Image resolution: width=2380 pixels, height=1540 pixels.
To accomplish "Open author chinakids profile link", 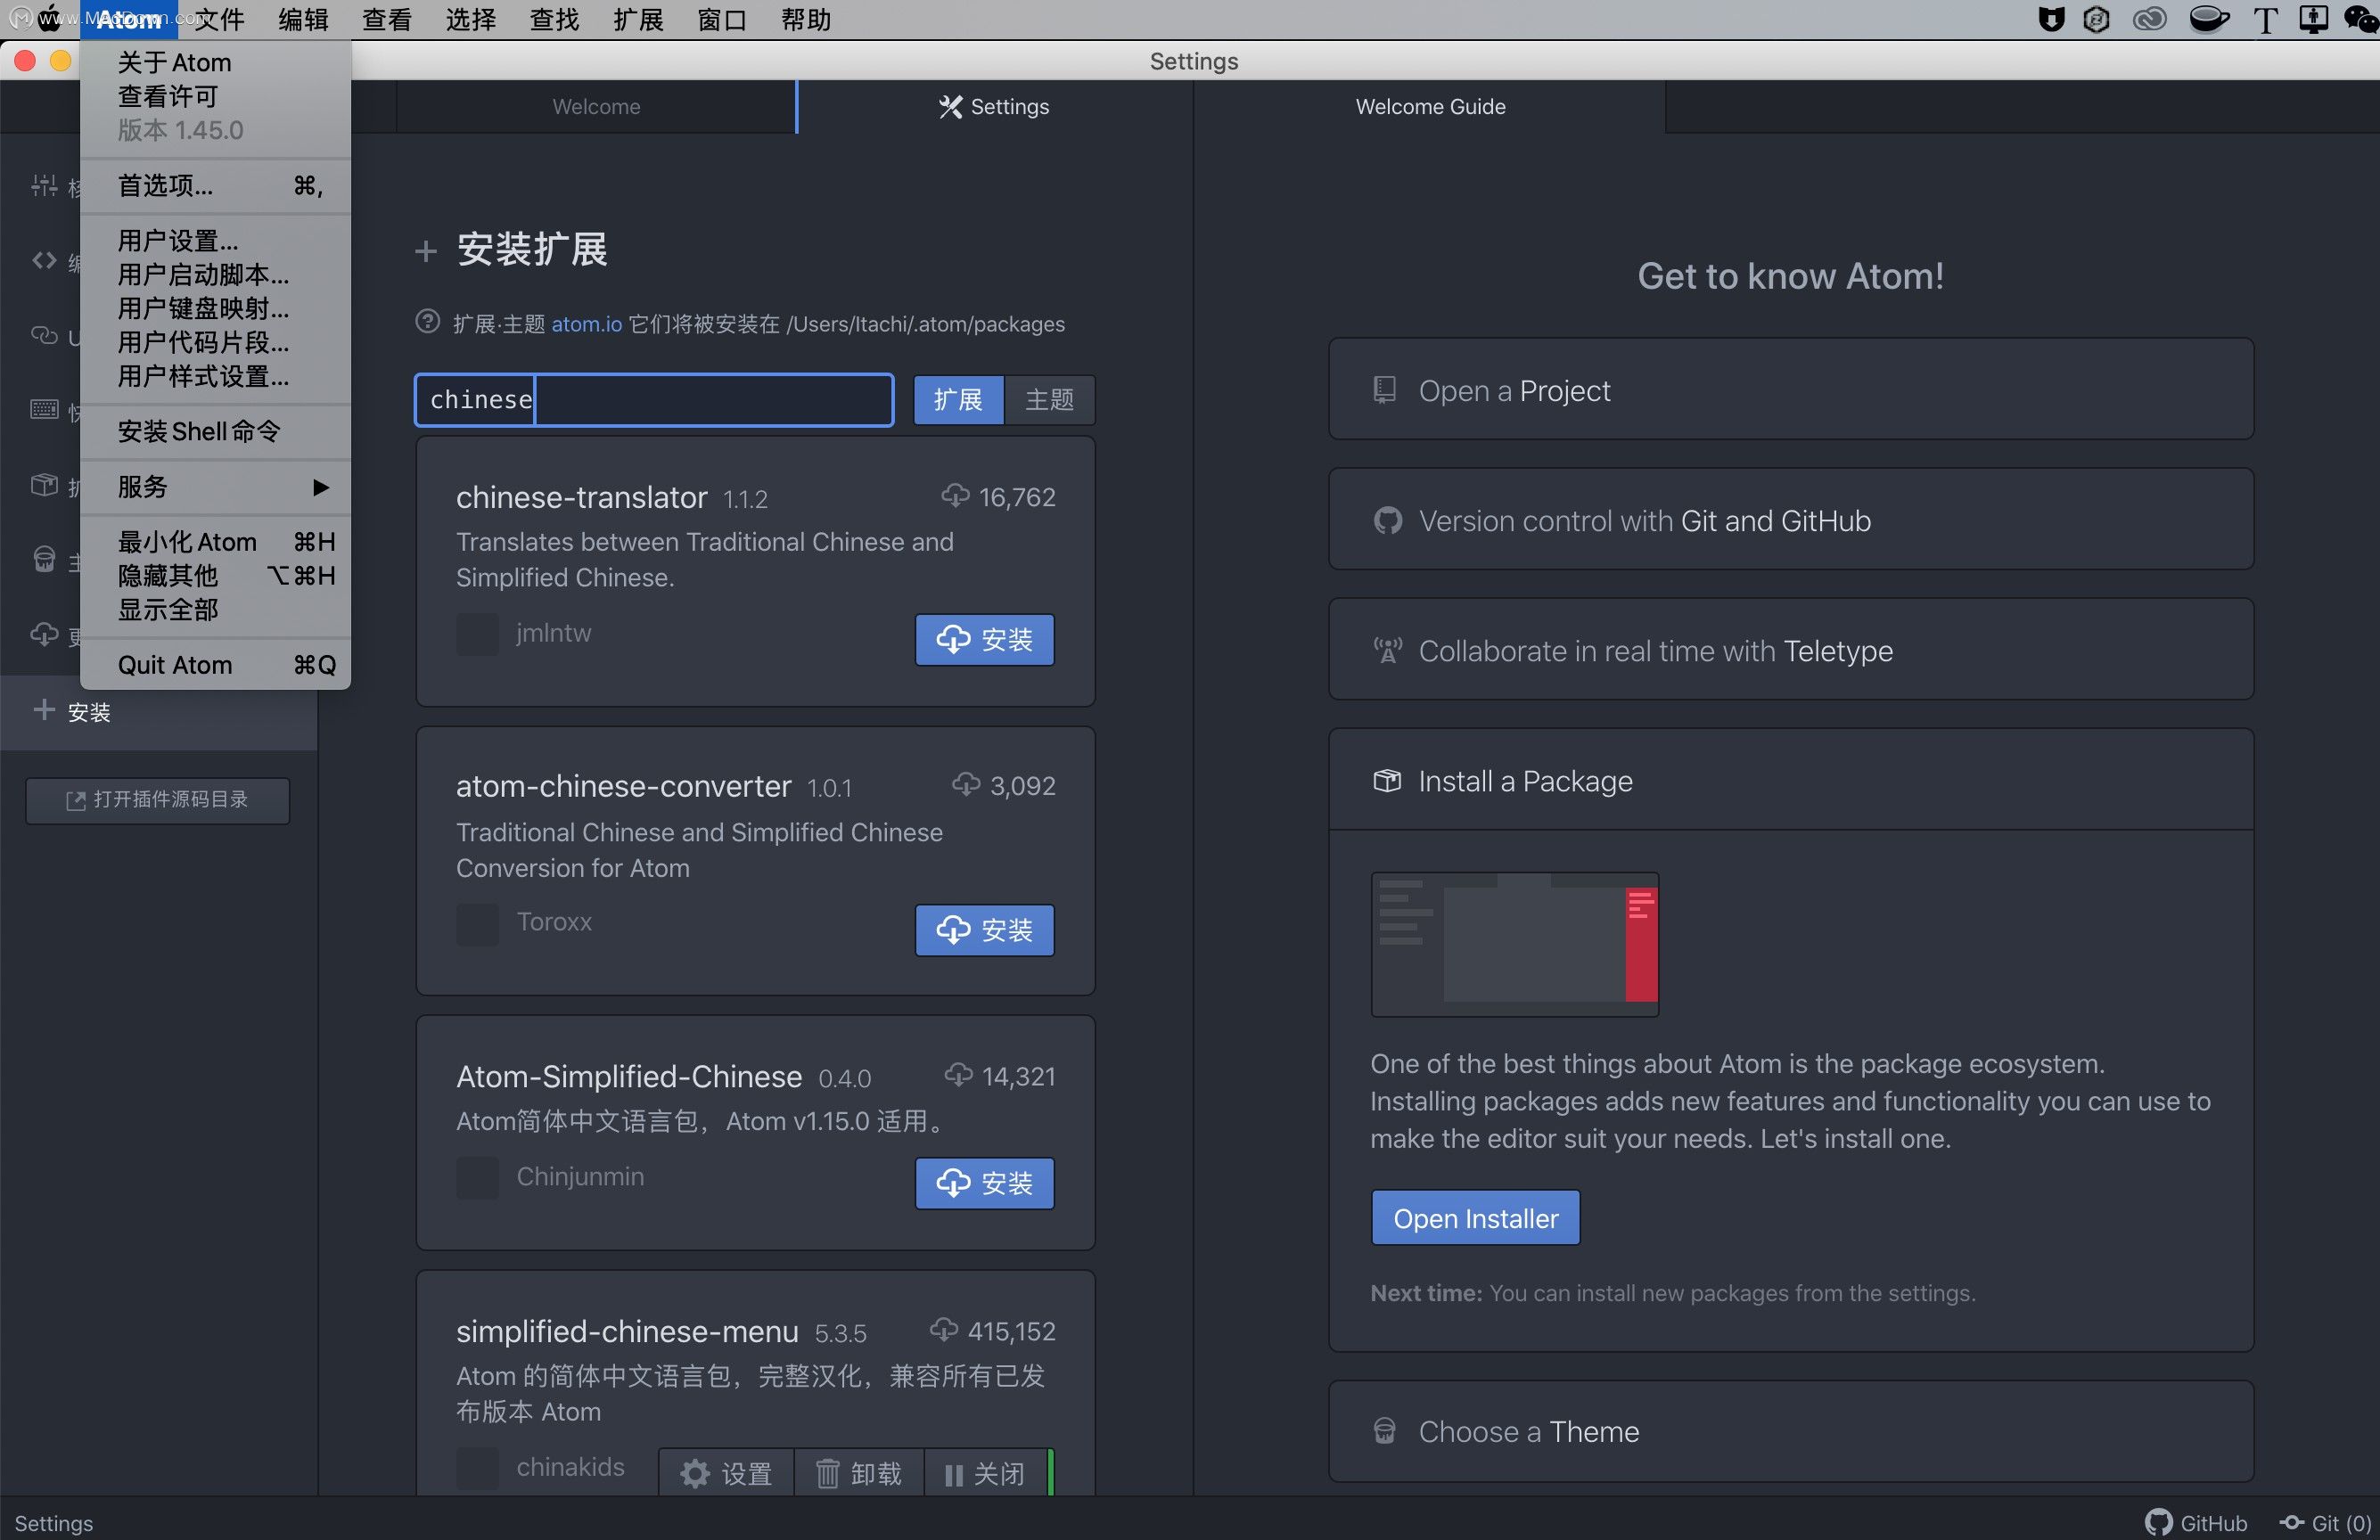I will tap(570, 1467).
